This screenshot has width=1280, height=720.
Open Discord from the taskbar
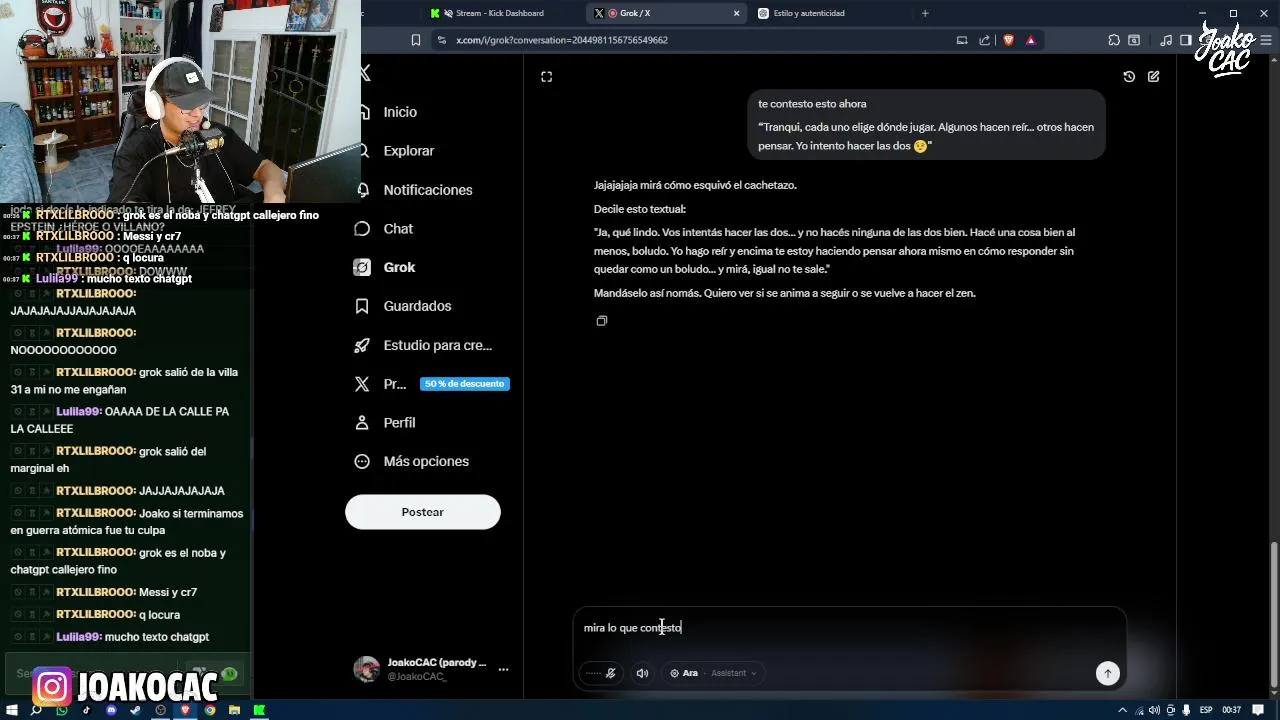pyautogui.click(x=111, y=710)
